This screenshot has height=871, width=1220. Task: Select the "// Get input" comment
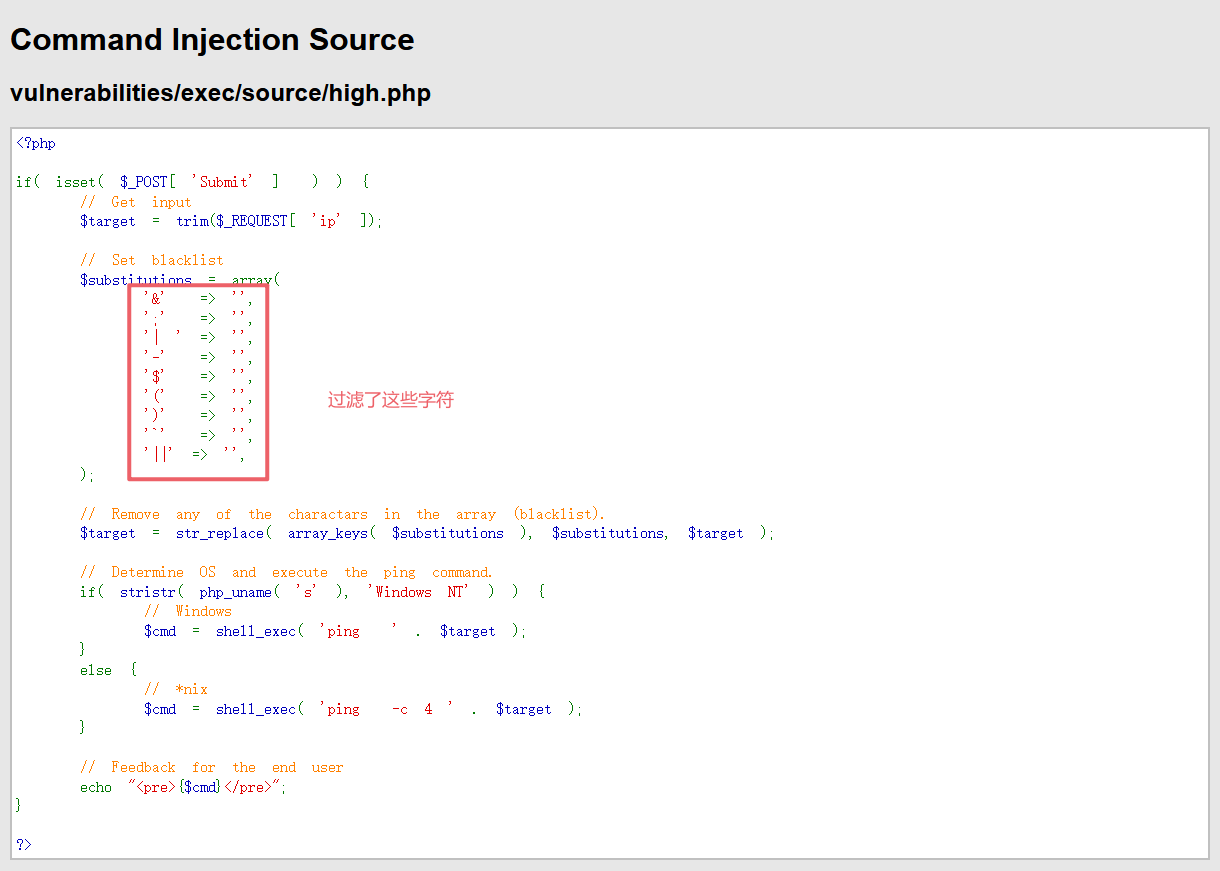135,202
